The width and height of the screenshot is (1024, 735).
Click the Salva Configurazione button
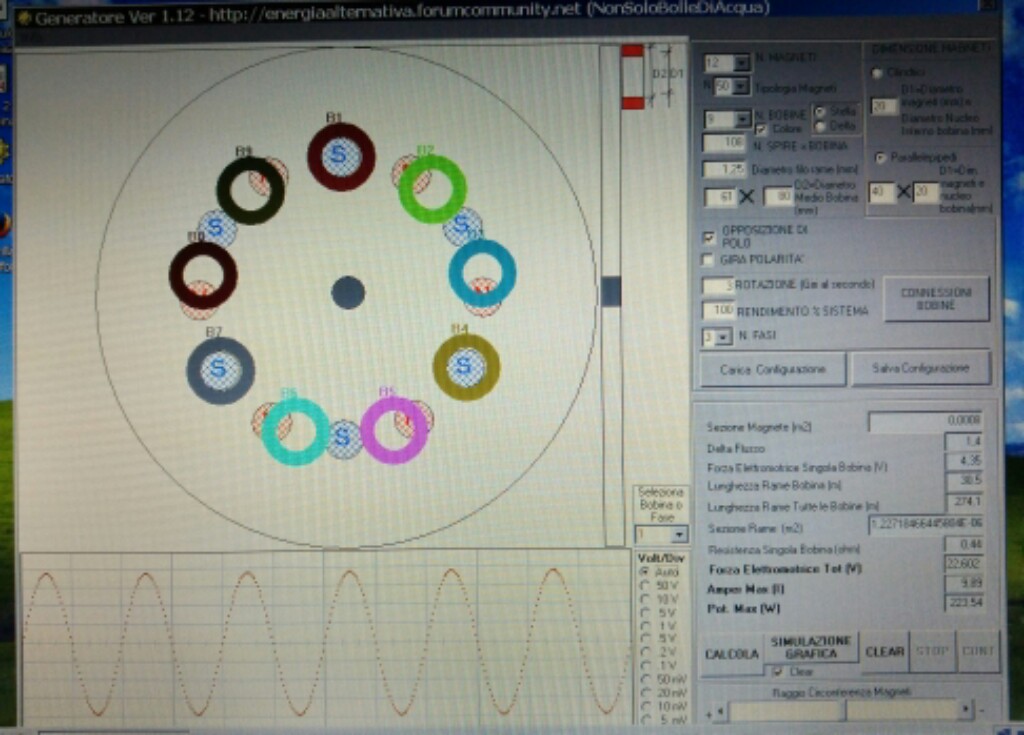click(920, 368)
